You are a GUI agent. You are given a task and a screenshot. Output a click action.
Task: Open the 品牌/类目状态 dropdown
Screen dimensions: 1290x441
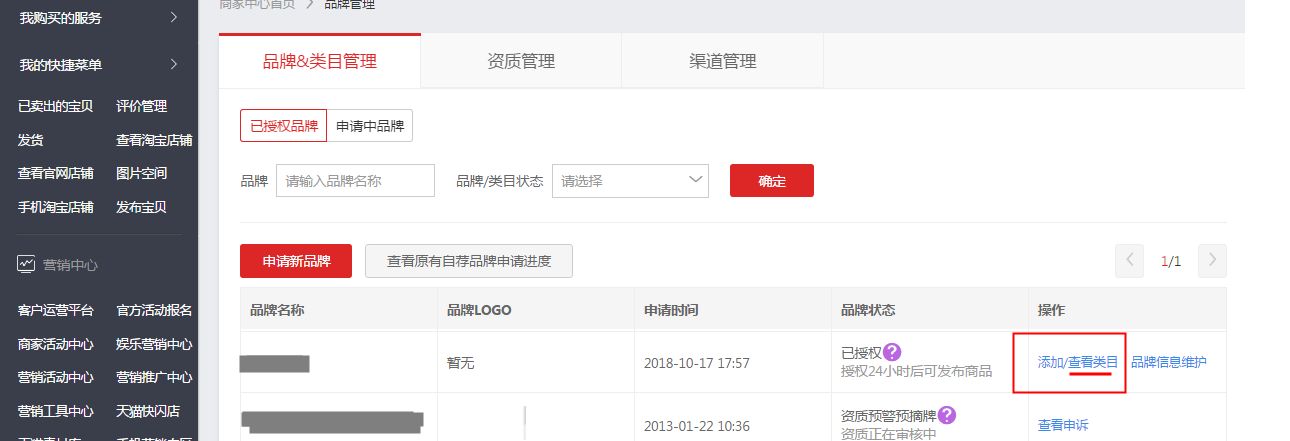(630, 181)
